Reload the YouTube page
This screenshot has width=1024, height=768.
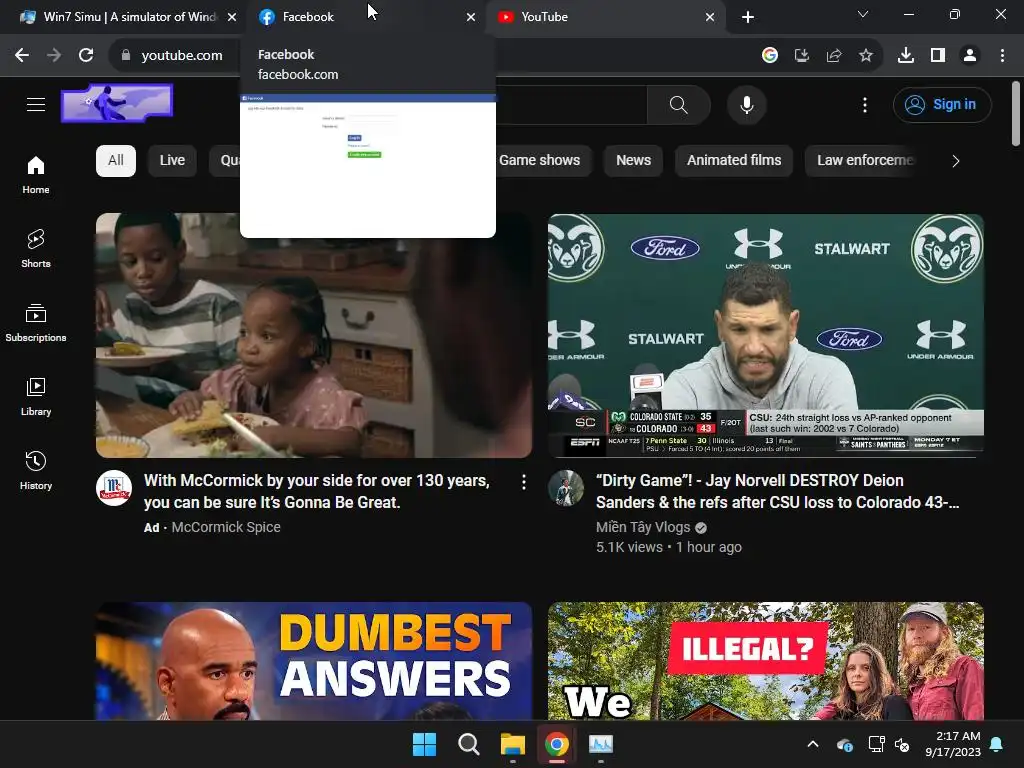(x=86, y=56)
